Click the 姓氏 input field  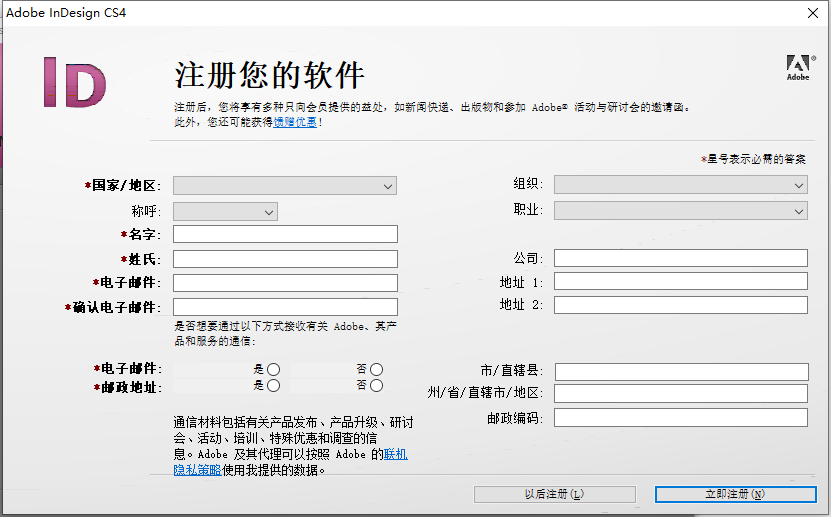(x=285, y=259)
